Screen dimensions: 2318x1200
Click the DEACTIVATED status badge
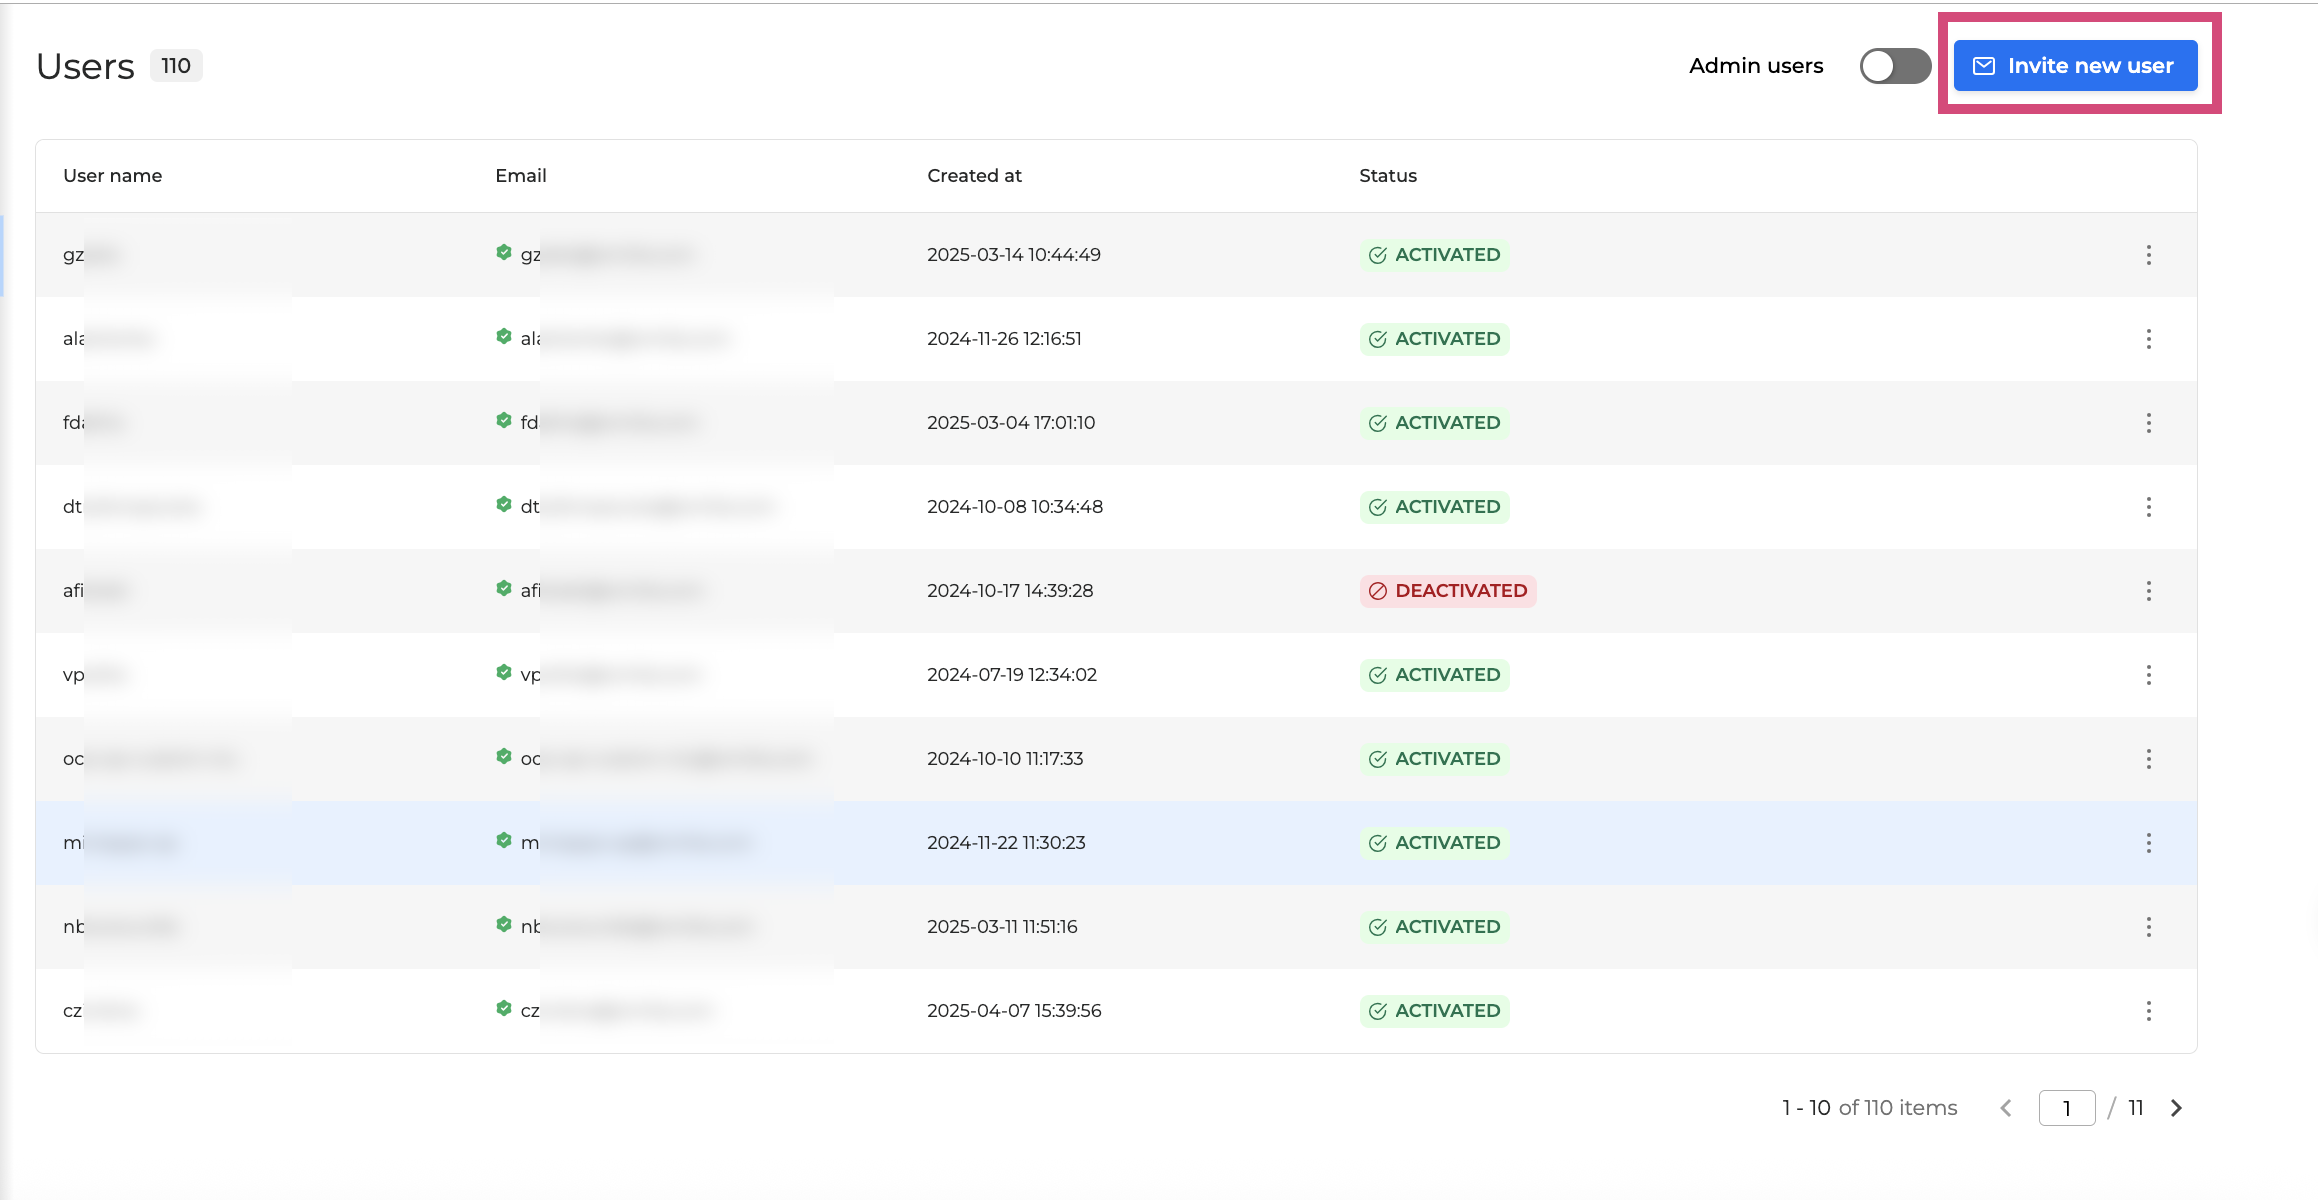pyautogui.click(x=1448, y=591)
